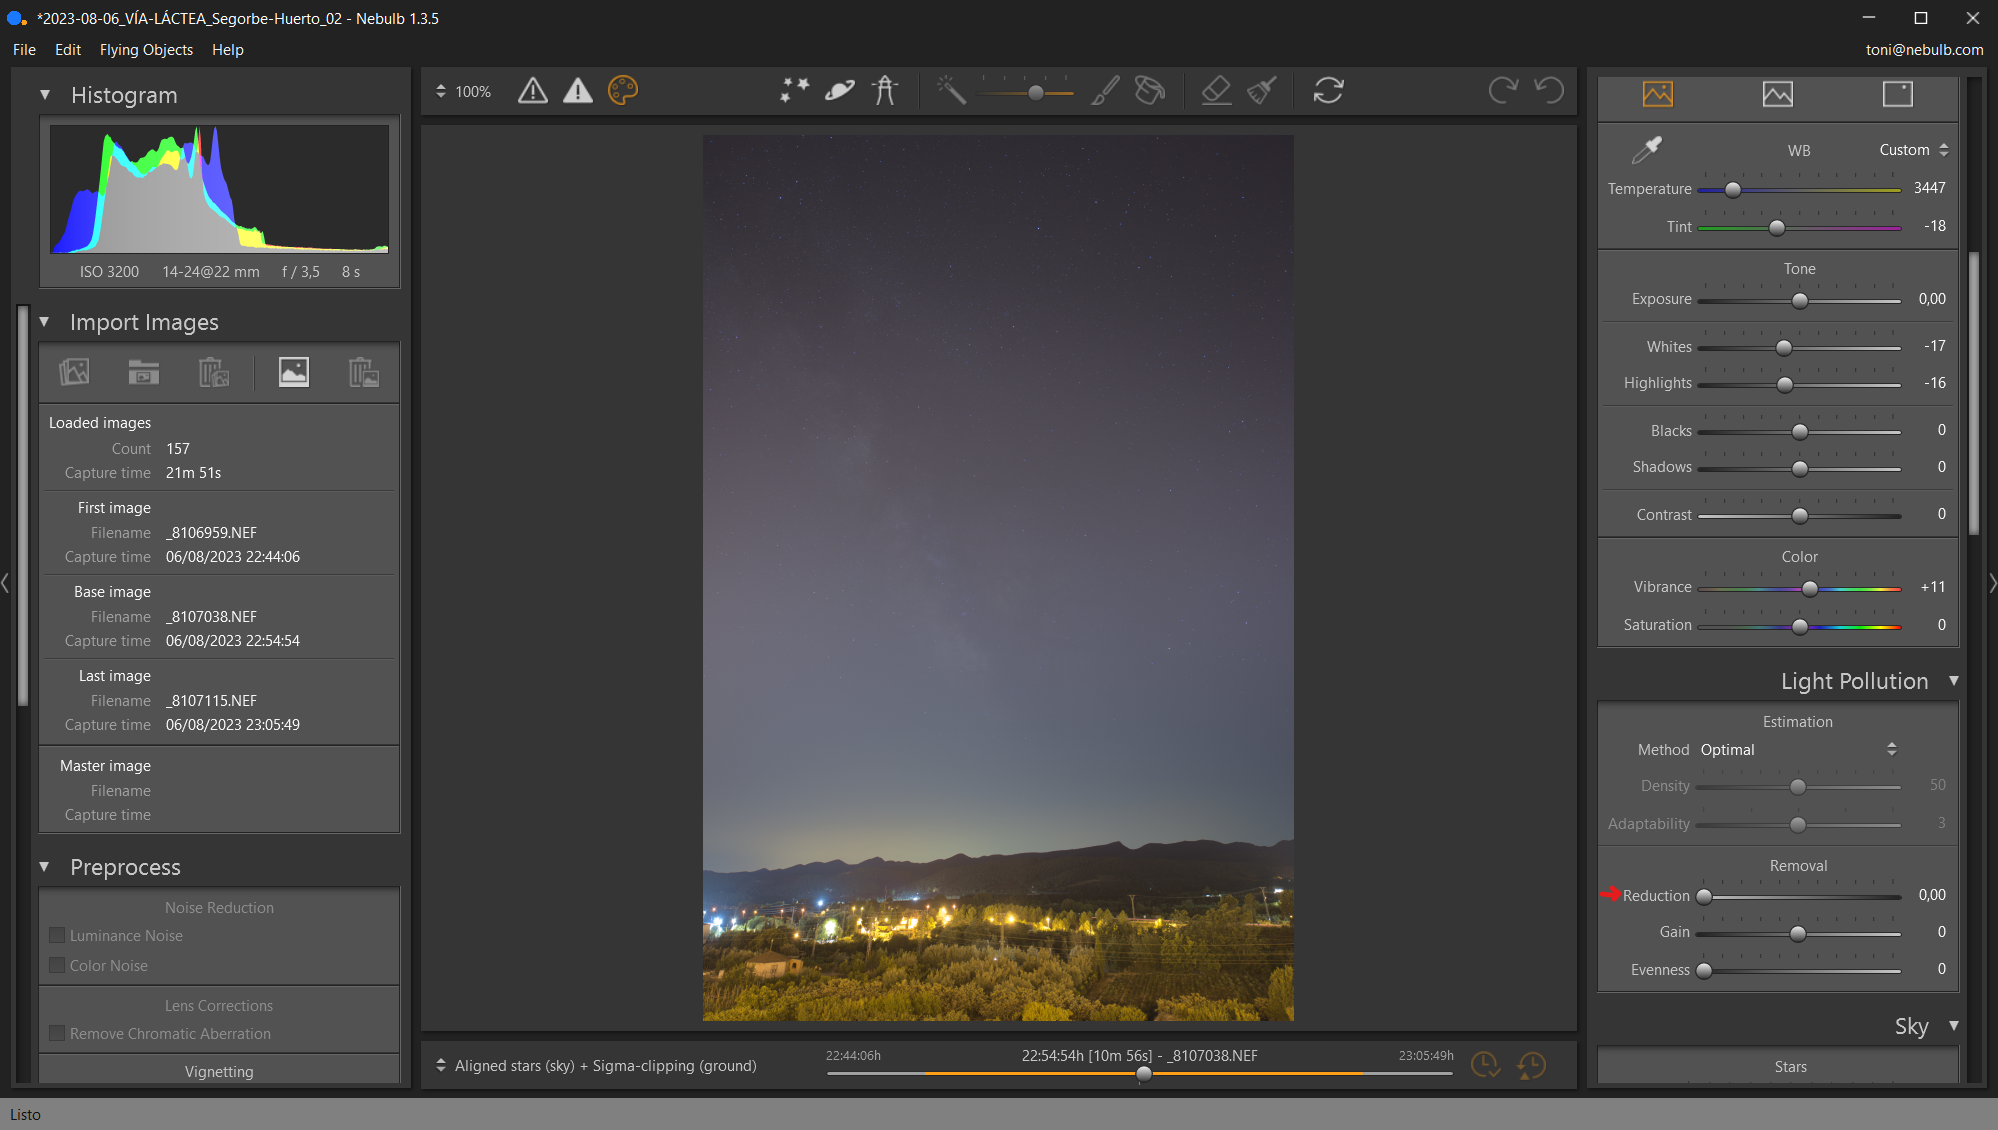
Task: Open the Edit menu
Action: coord(68,50)
